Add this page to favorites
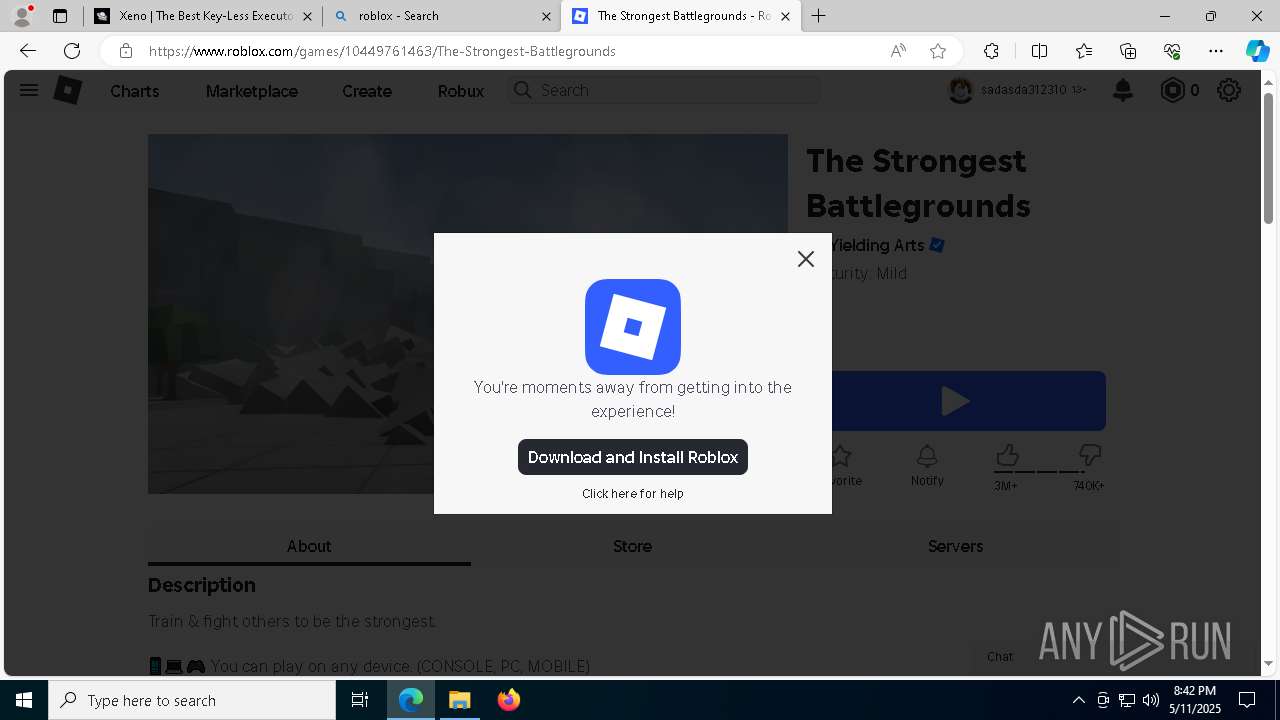 click(938, 51)
